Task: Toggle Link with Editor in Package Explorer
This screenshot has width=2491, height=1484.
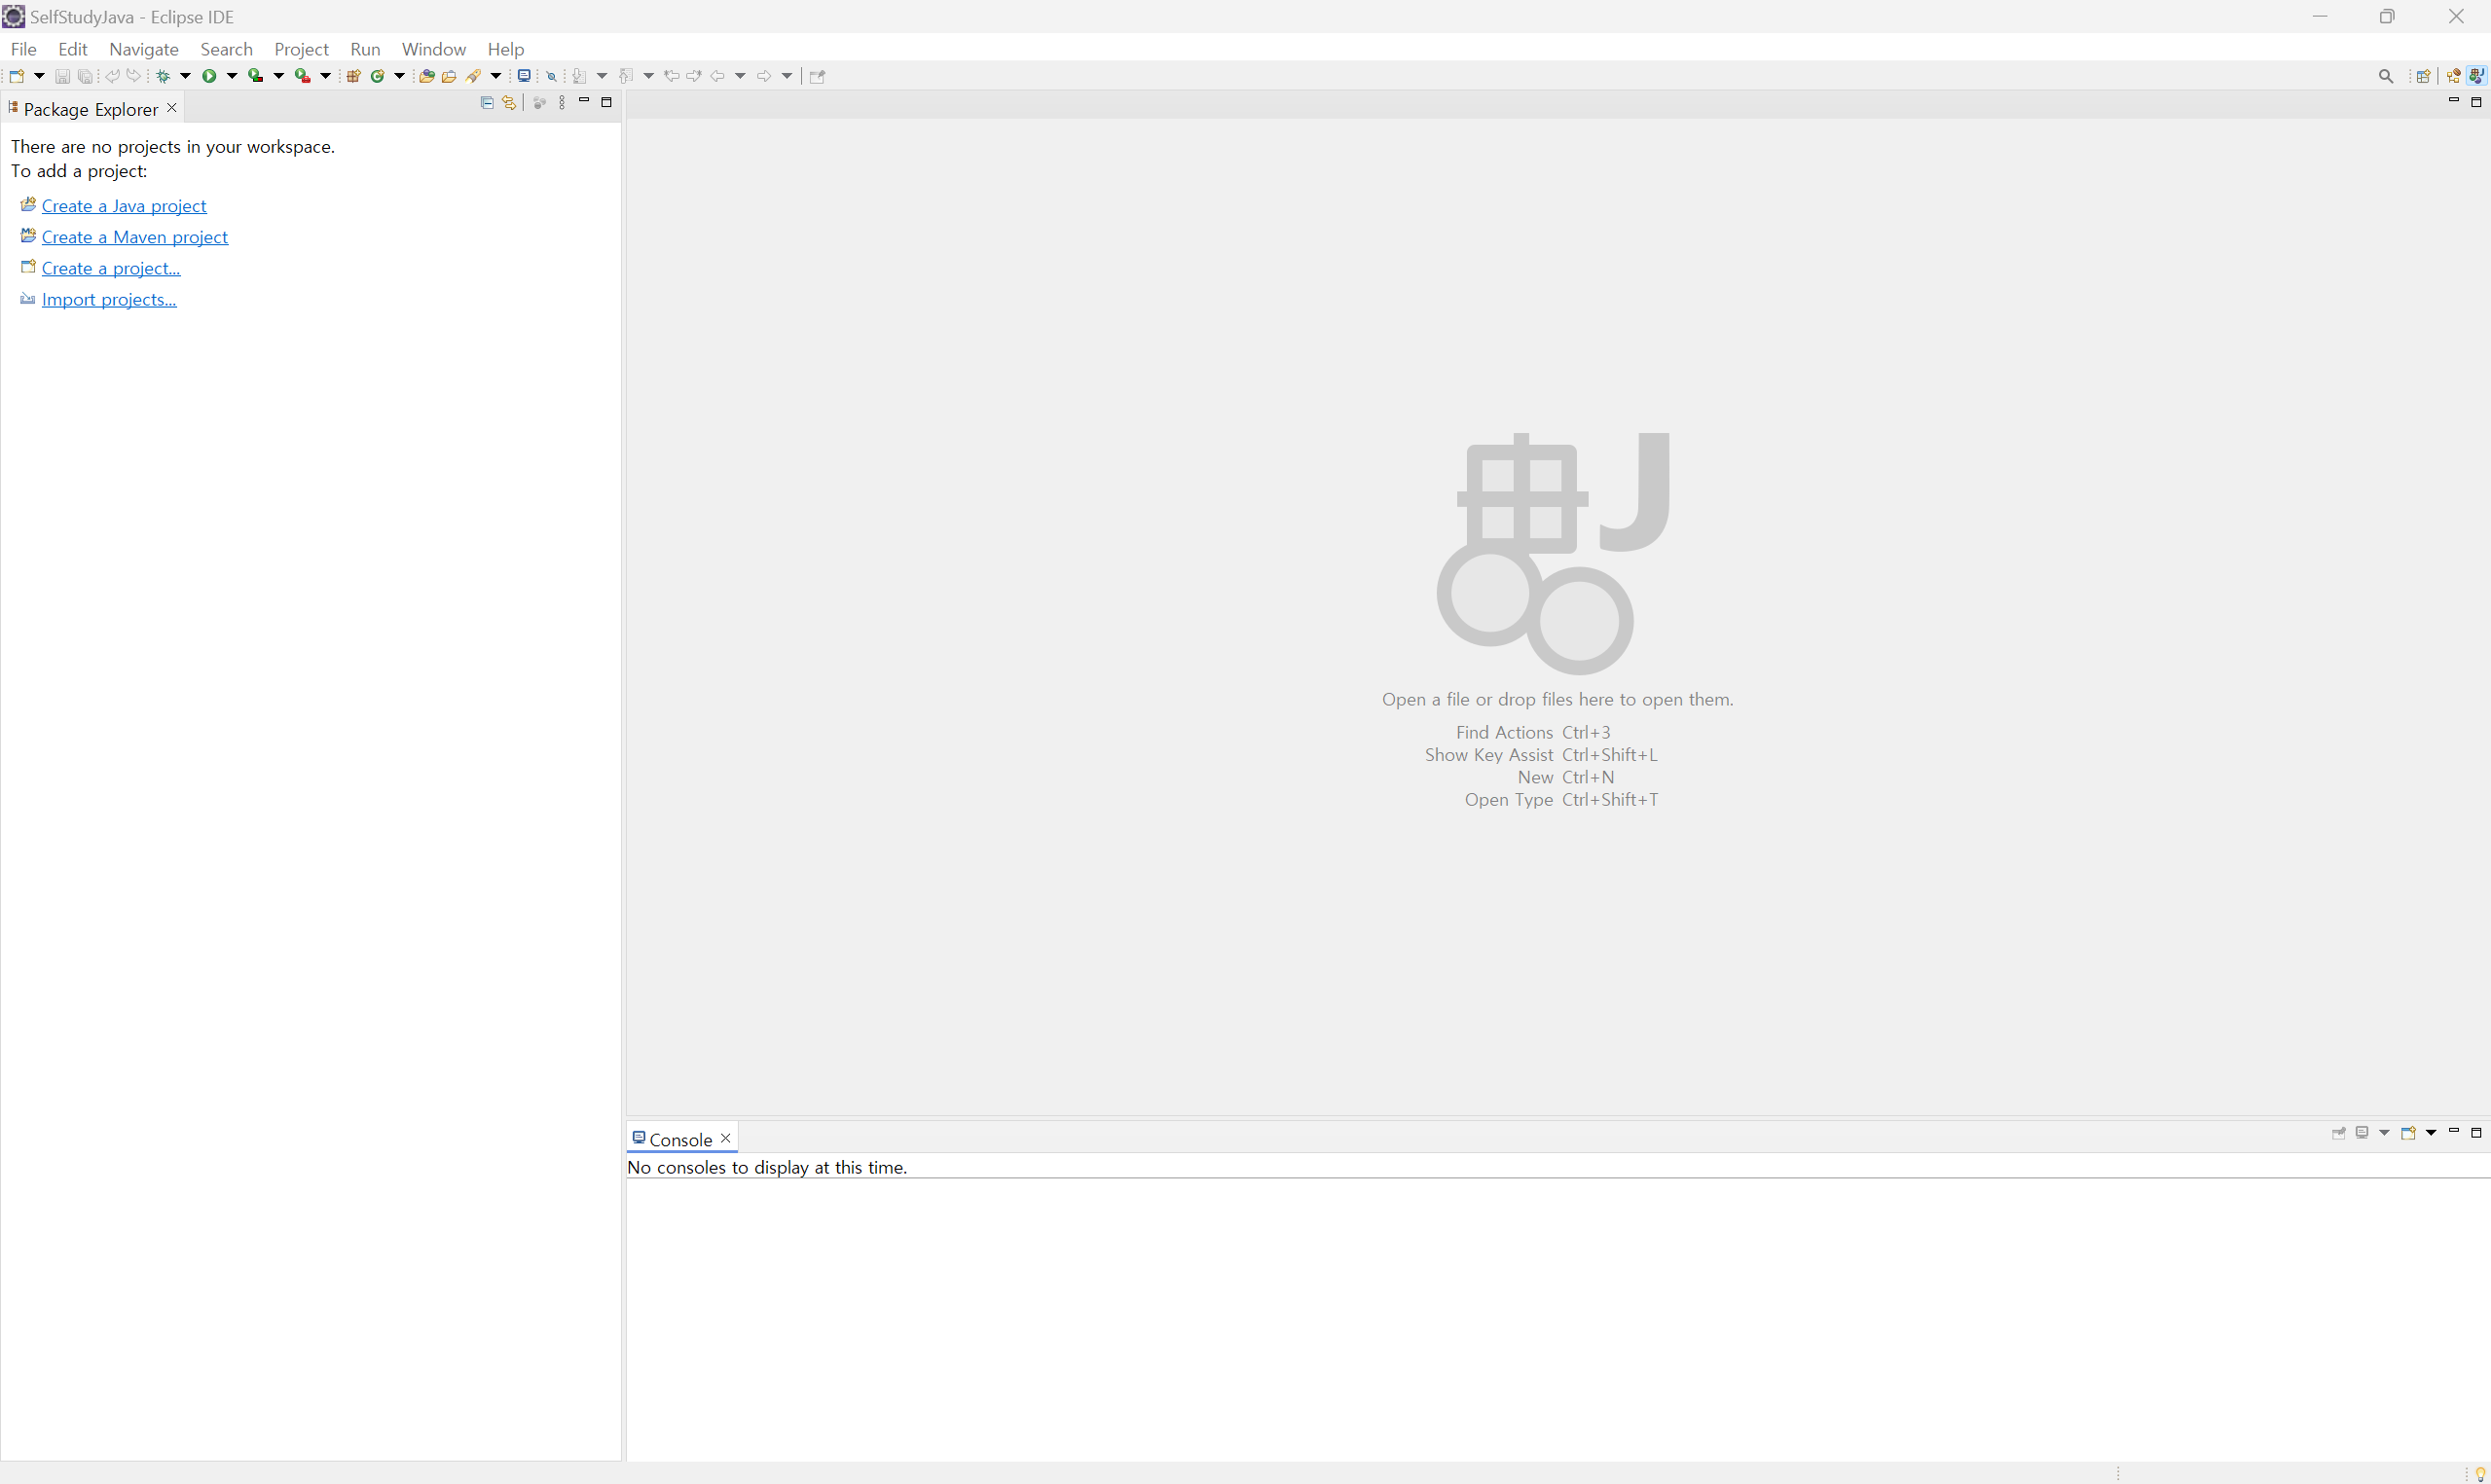Action: tap(509, 103)
